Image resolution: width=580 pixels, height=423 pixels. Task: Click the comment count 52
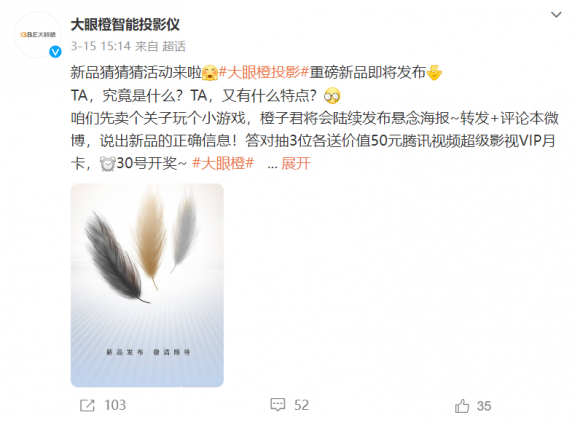point(301,405)
